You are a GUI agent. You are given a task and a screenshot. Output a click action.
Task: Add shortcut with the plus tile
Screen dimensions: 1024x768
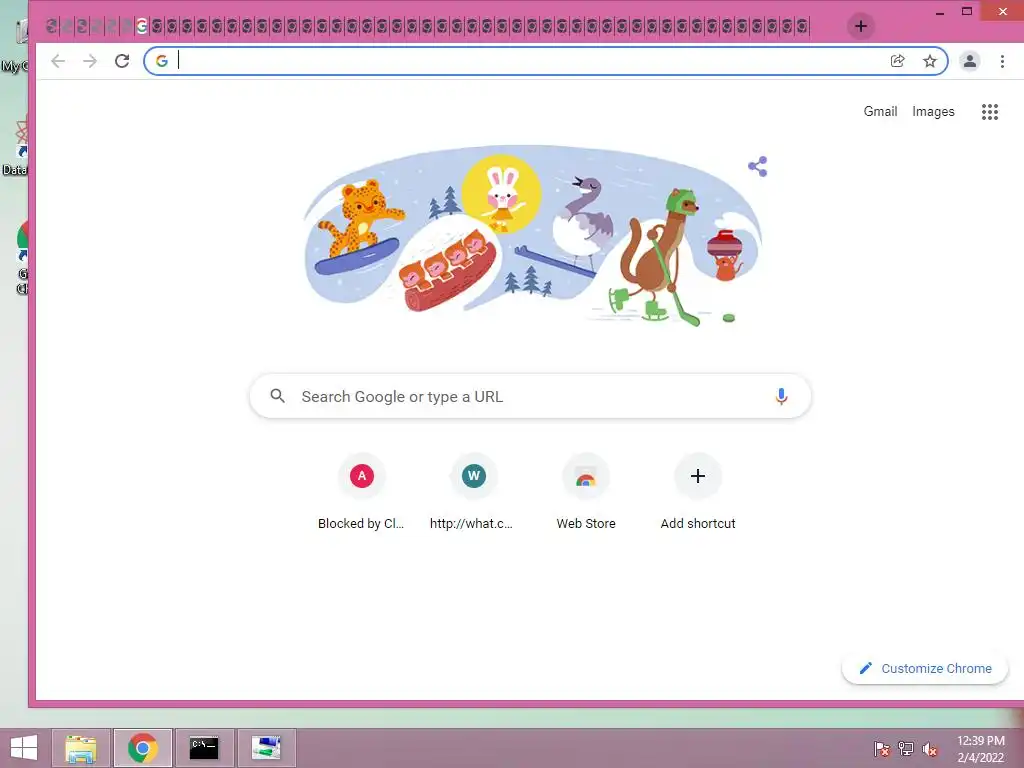pyautogui.click(x=698, y=494)
